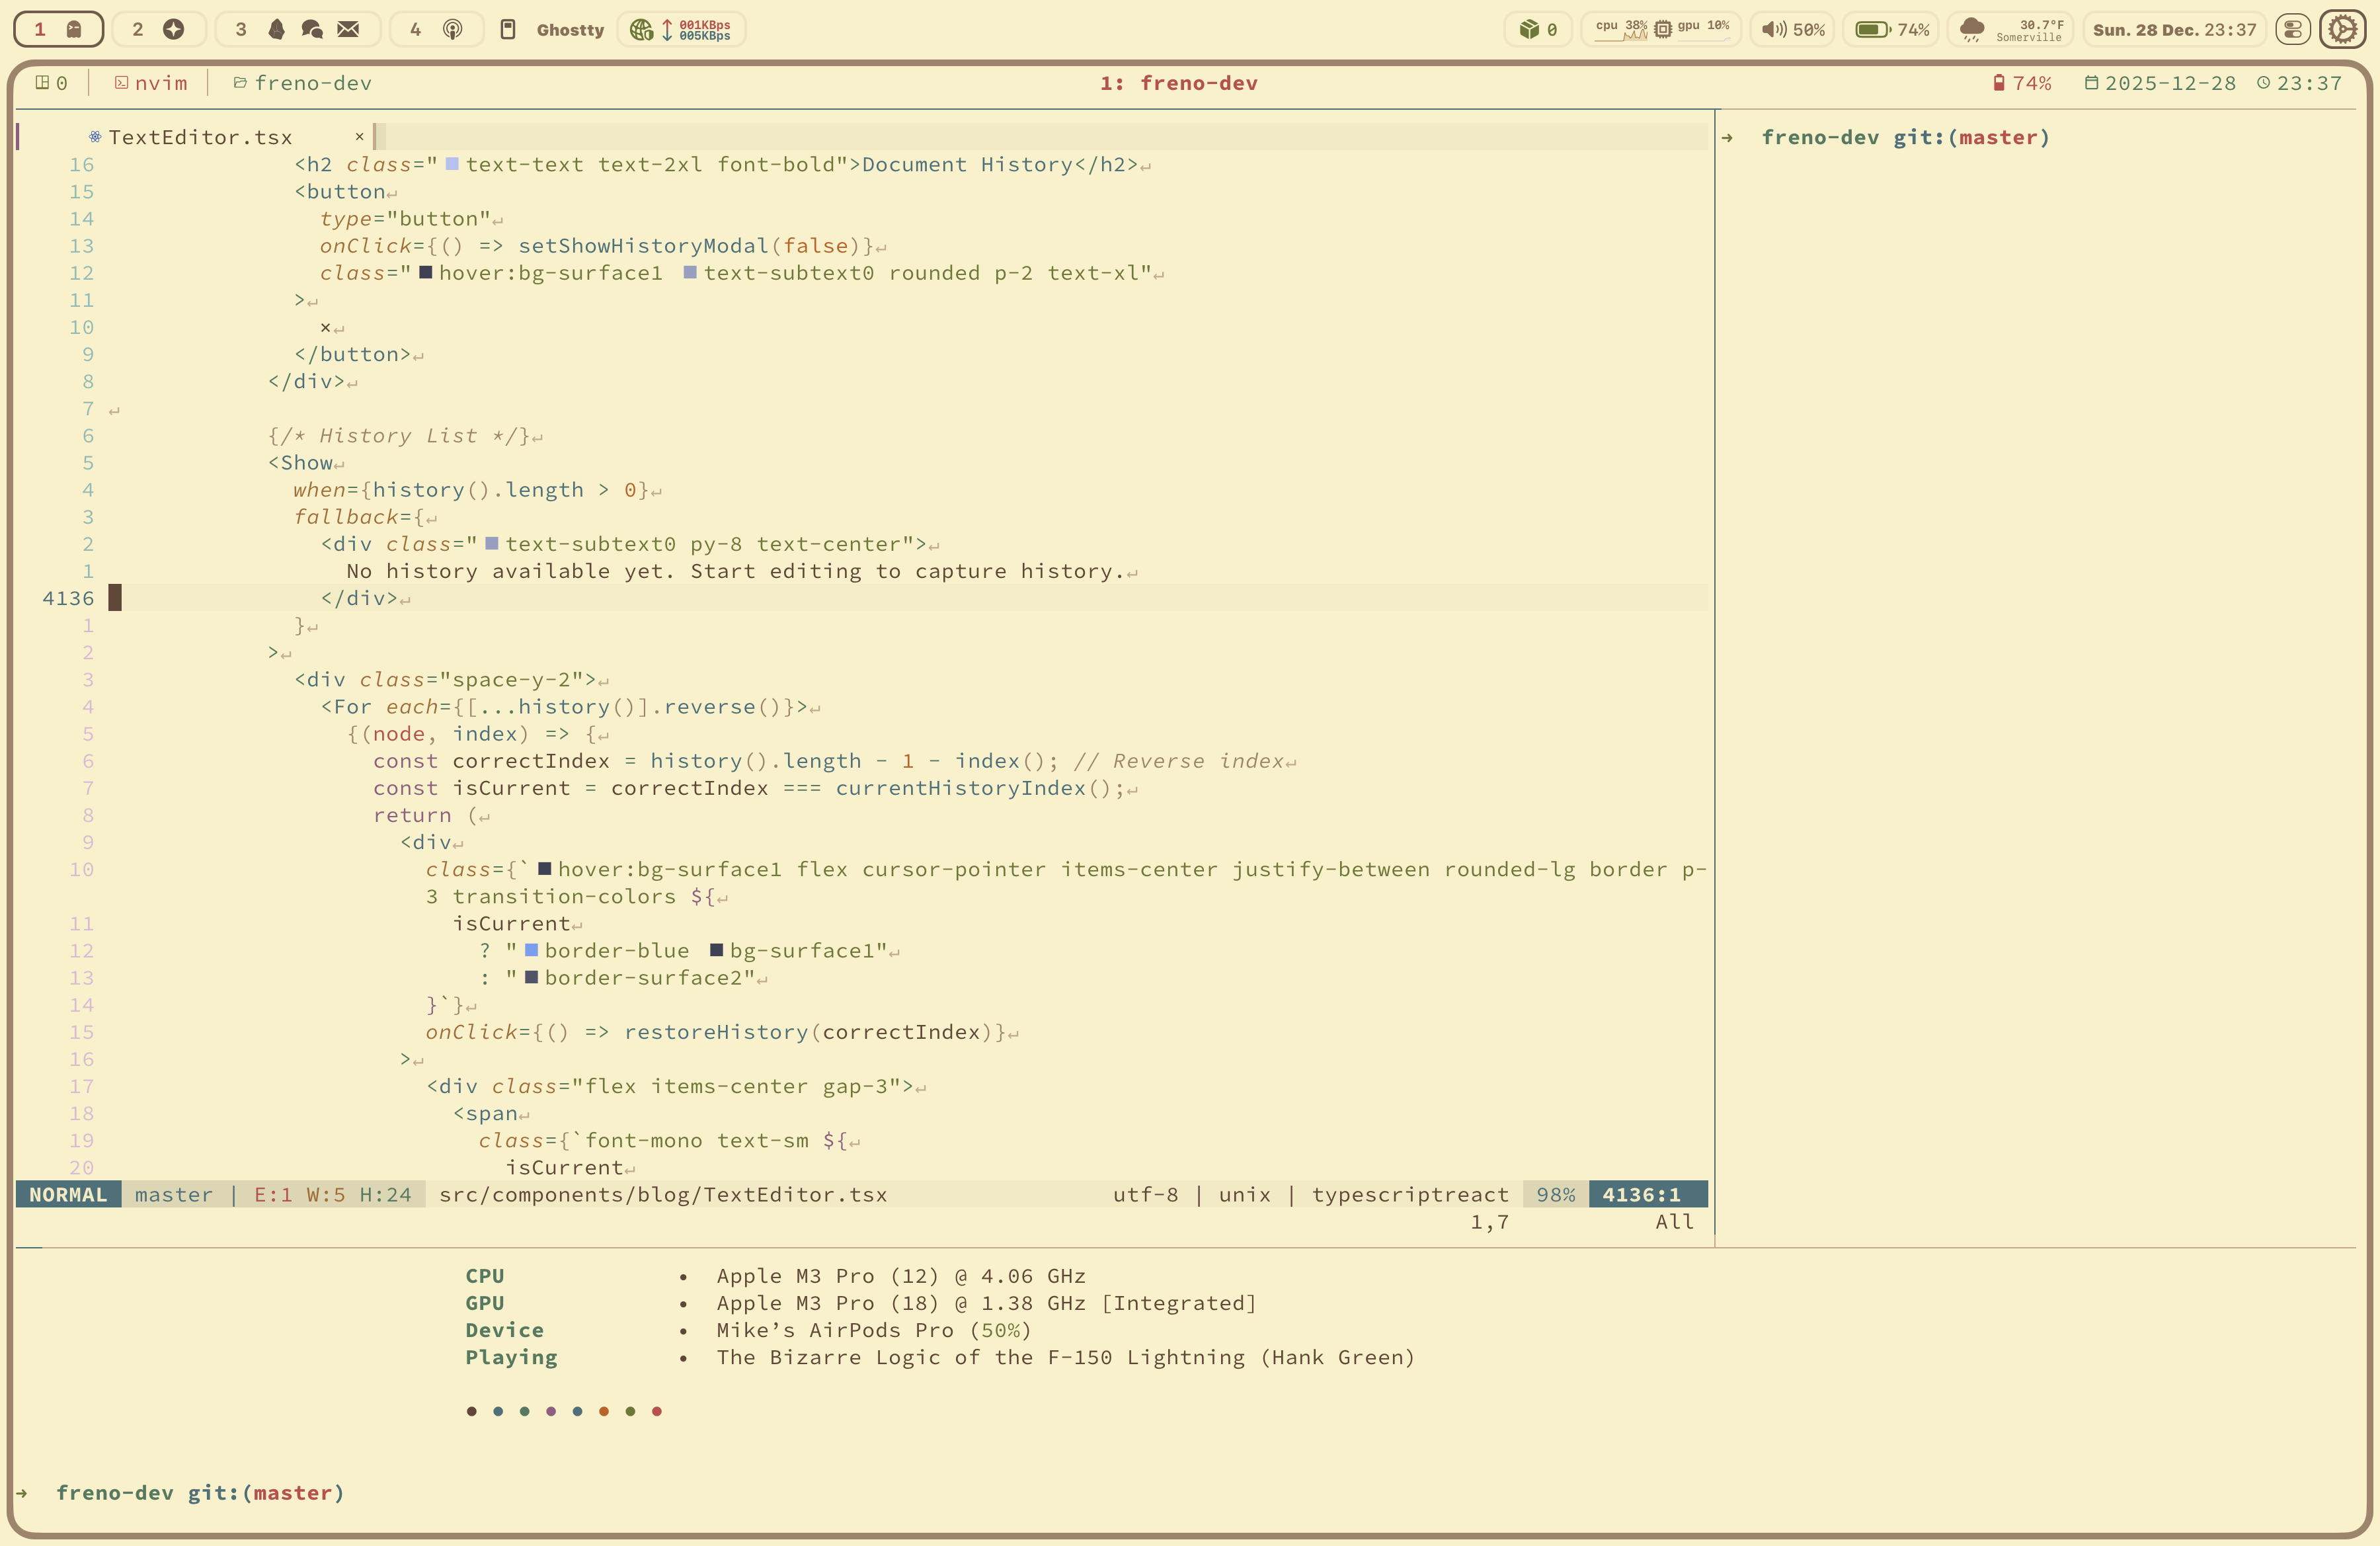Click the cpu gpu usage graph widget

point(1661,29)
